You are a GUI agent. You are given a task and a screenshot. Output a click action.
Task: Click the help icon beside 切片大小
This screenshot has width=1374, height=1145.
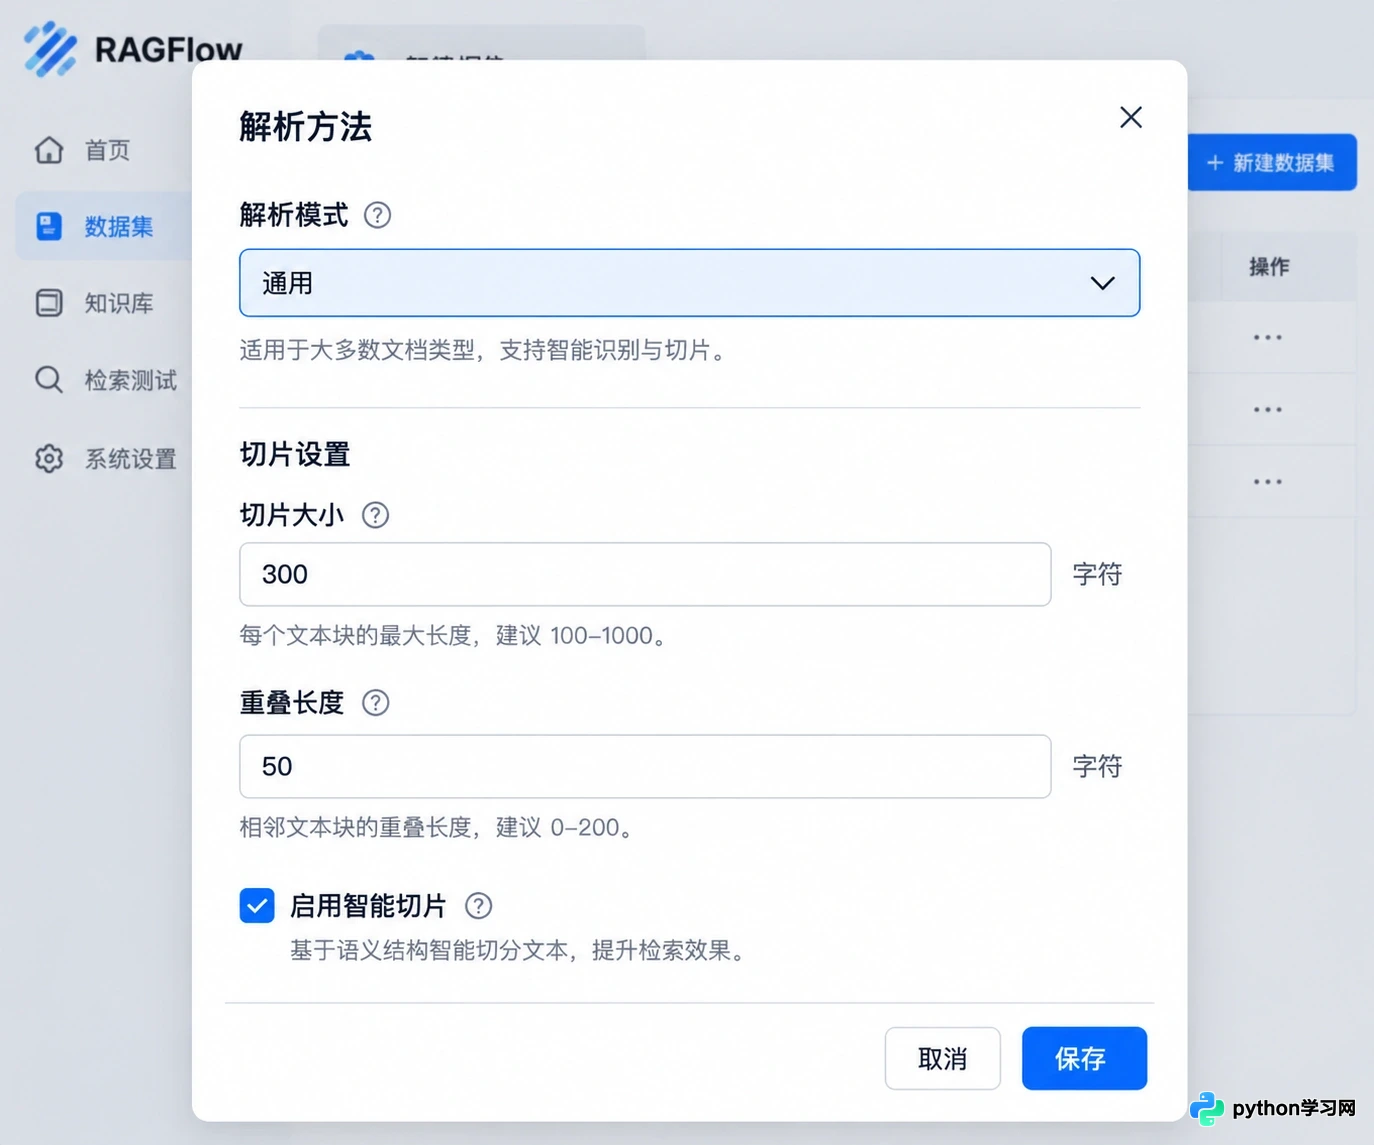point(375,515)
